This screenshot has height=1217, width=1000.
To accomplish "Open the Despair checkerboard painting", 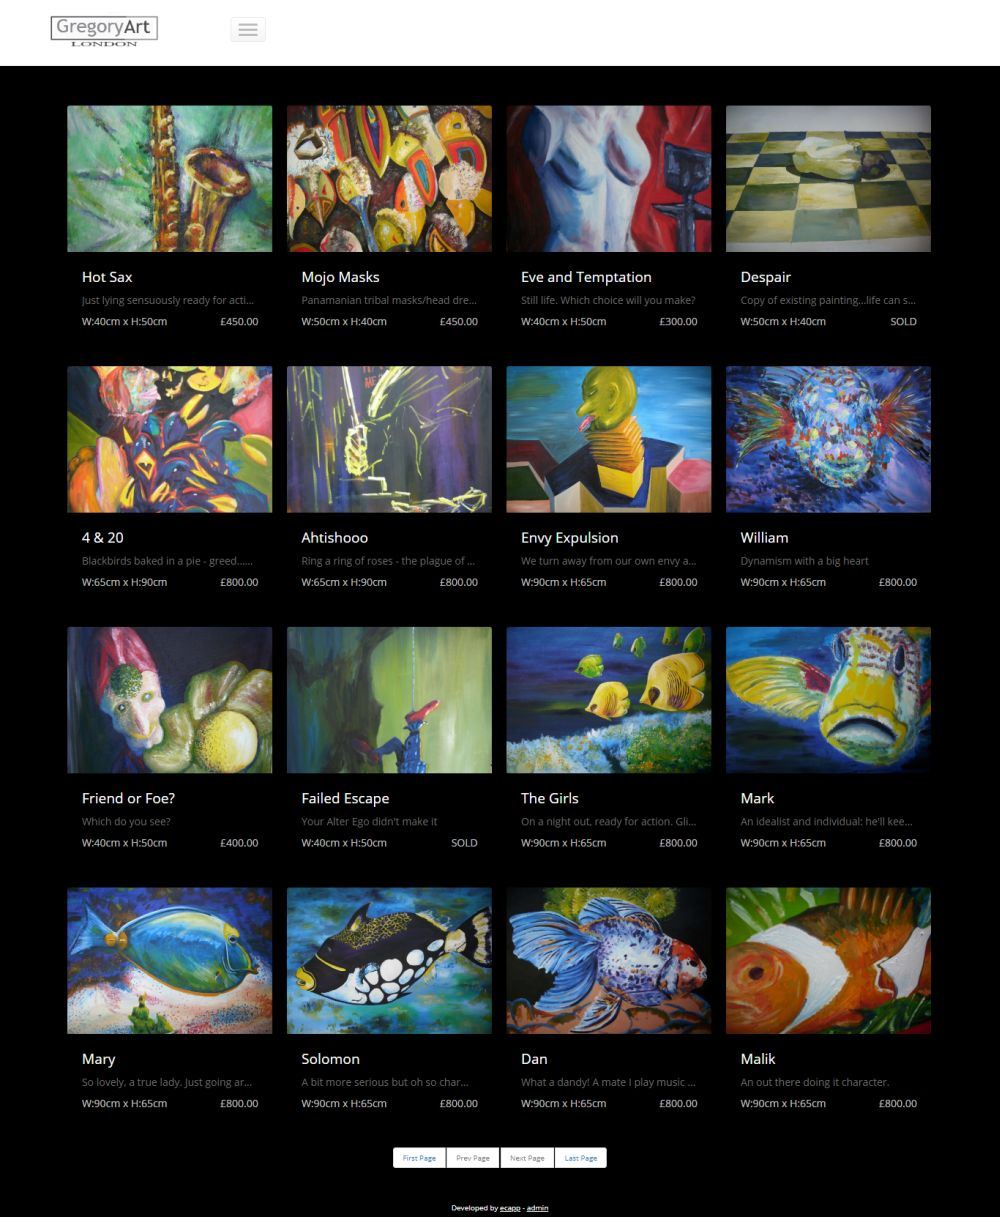I will pos(828,179).
